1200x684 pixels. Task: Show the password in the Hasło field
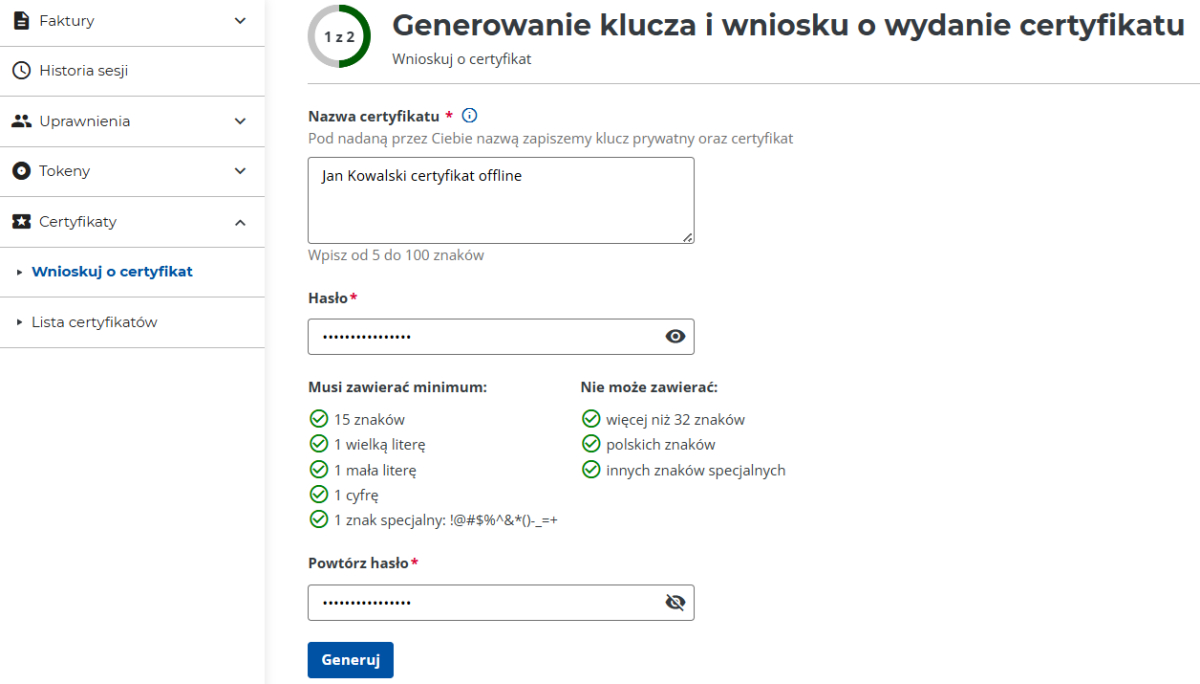point(676,336)
